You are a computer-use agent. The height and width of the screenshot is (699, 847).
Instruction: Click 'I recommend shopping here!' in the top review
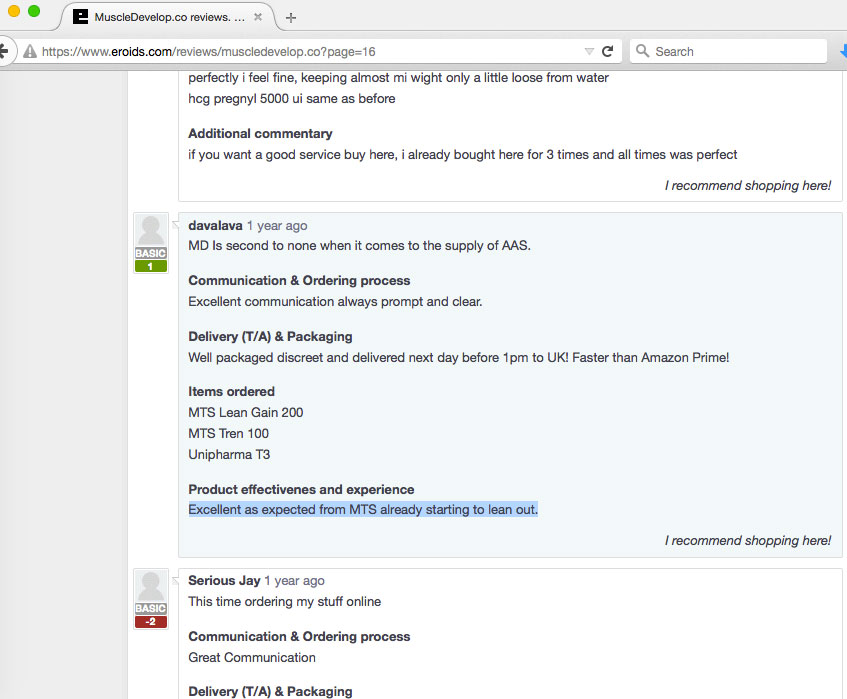pyautogui.click(x=748, y=186)
